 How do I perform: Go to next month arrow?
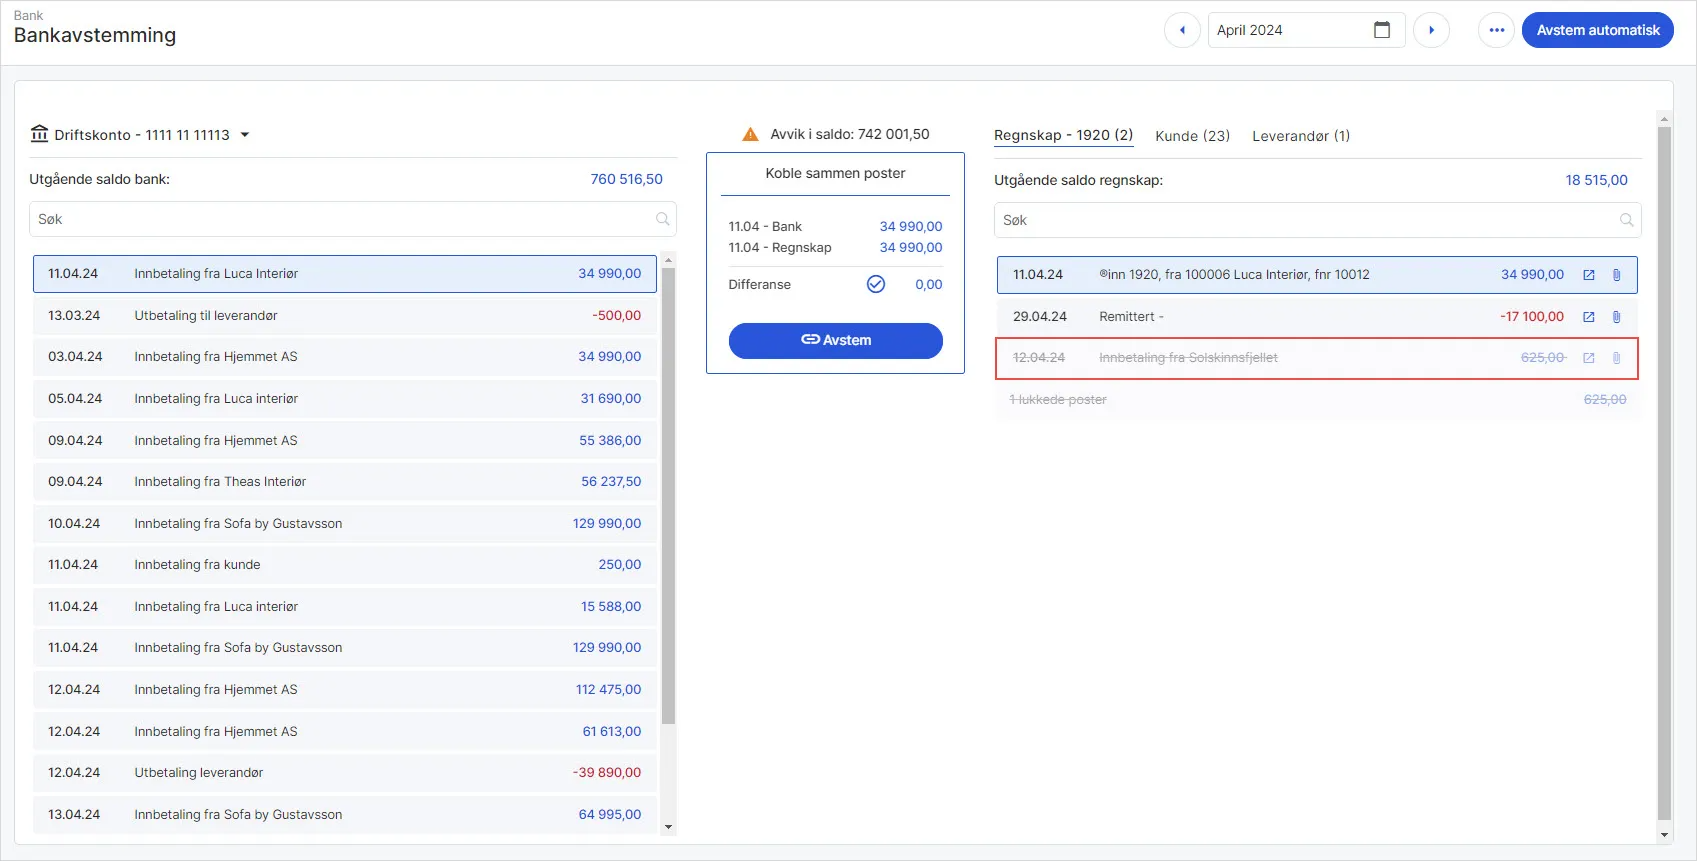pos(1431,30)
